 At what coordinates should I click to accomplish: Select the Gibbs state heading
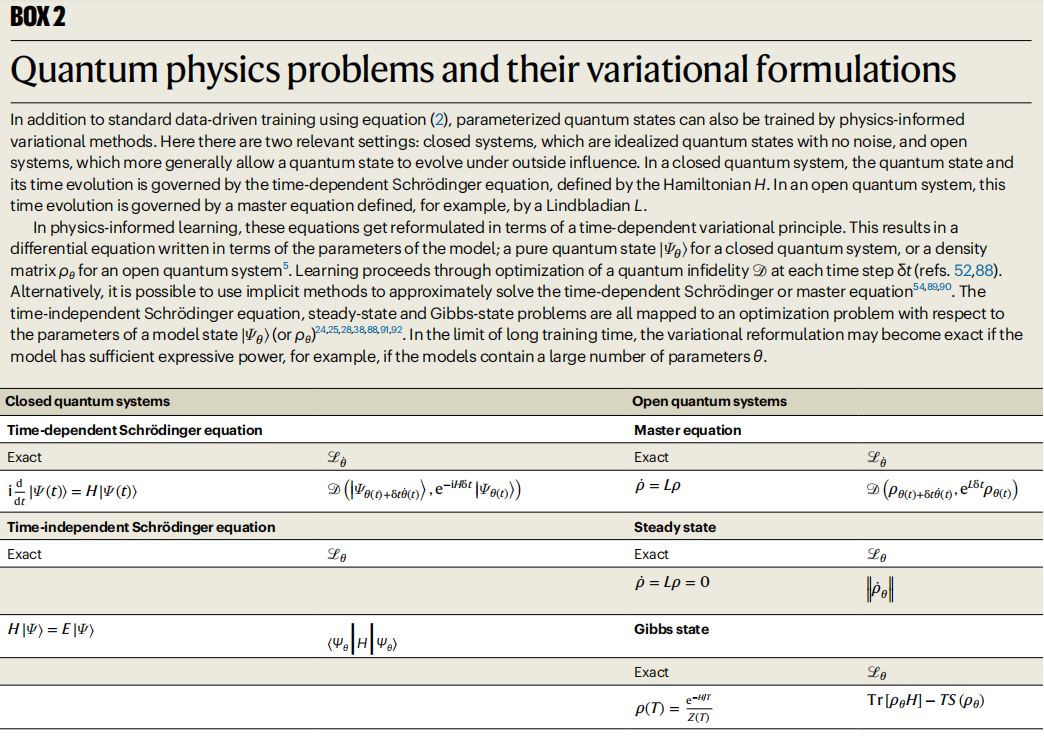(x=671, y=629)
